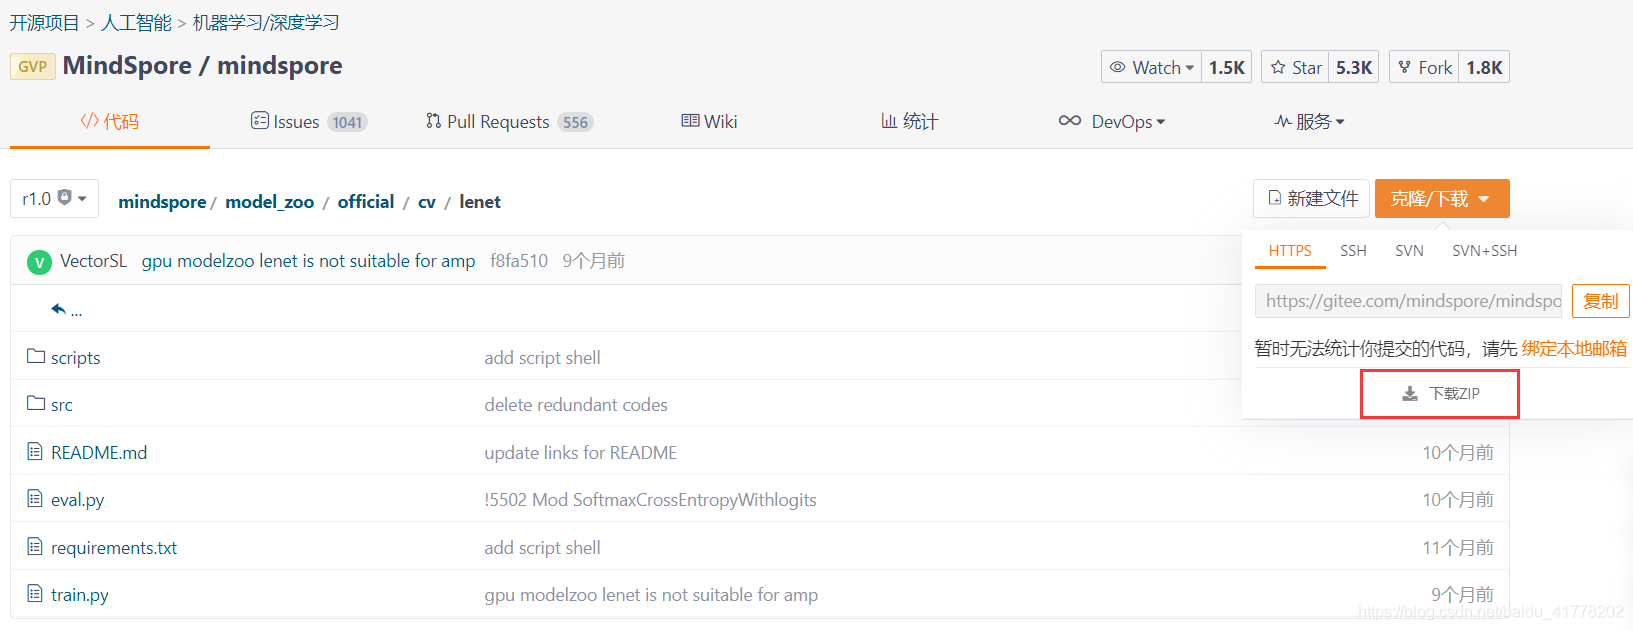Click the Watch count 1.5K
Screen dimensions: 1633x630
1226,67
